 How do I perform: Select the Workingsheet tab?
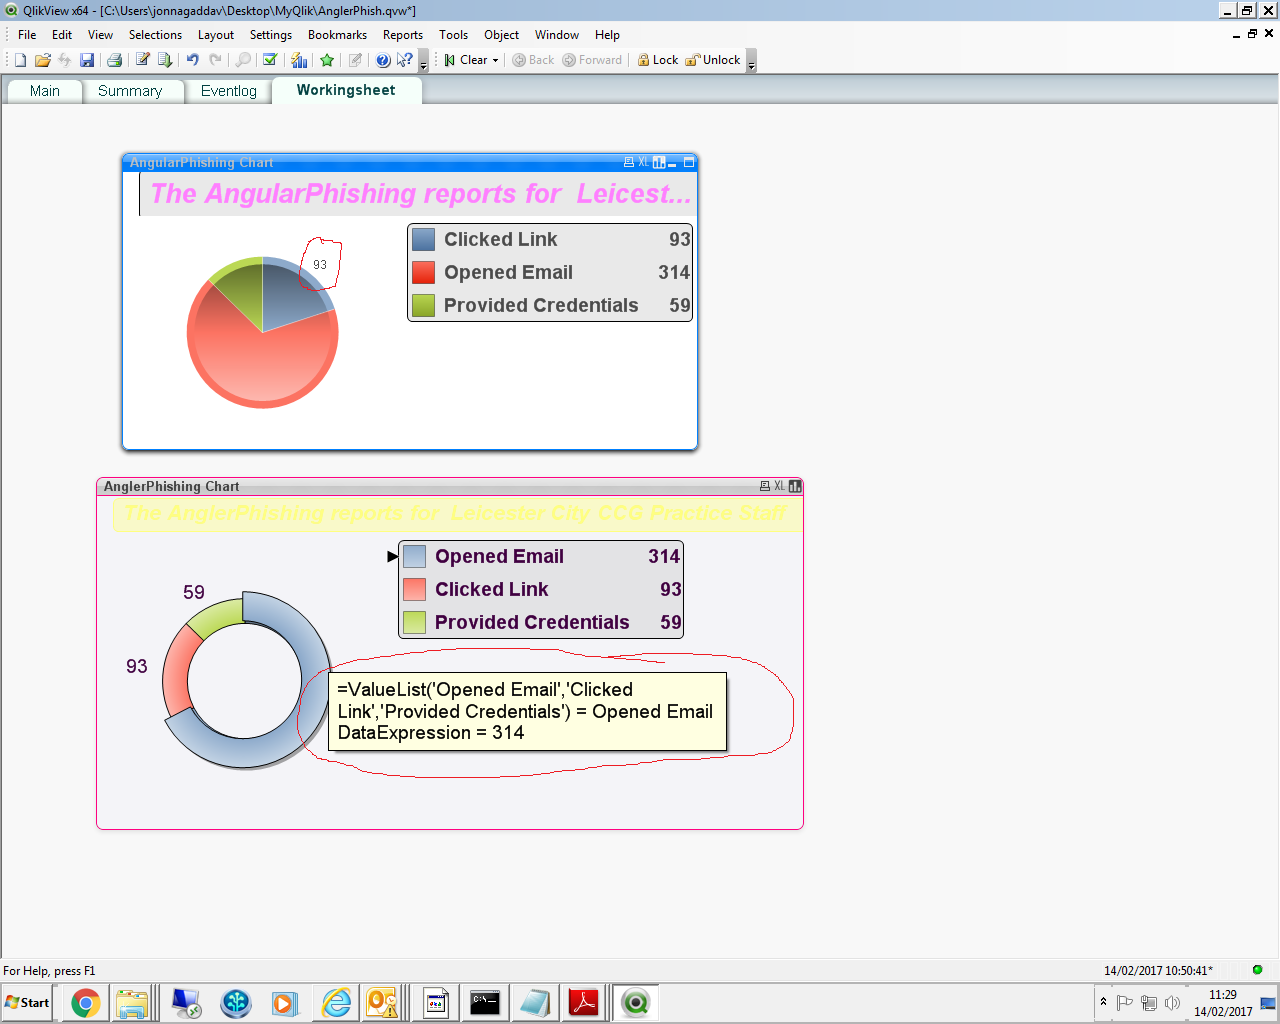tap(346, 90)
